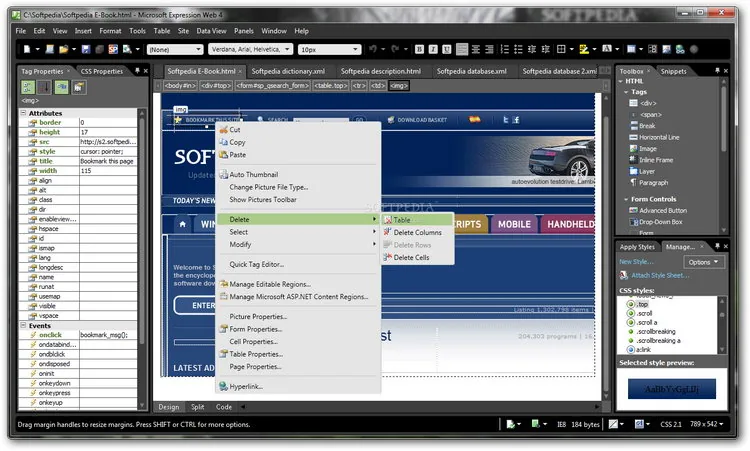
Task: Click the Open folder toolbar icon
Action: 63,49
